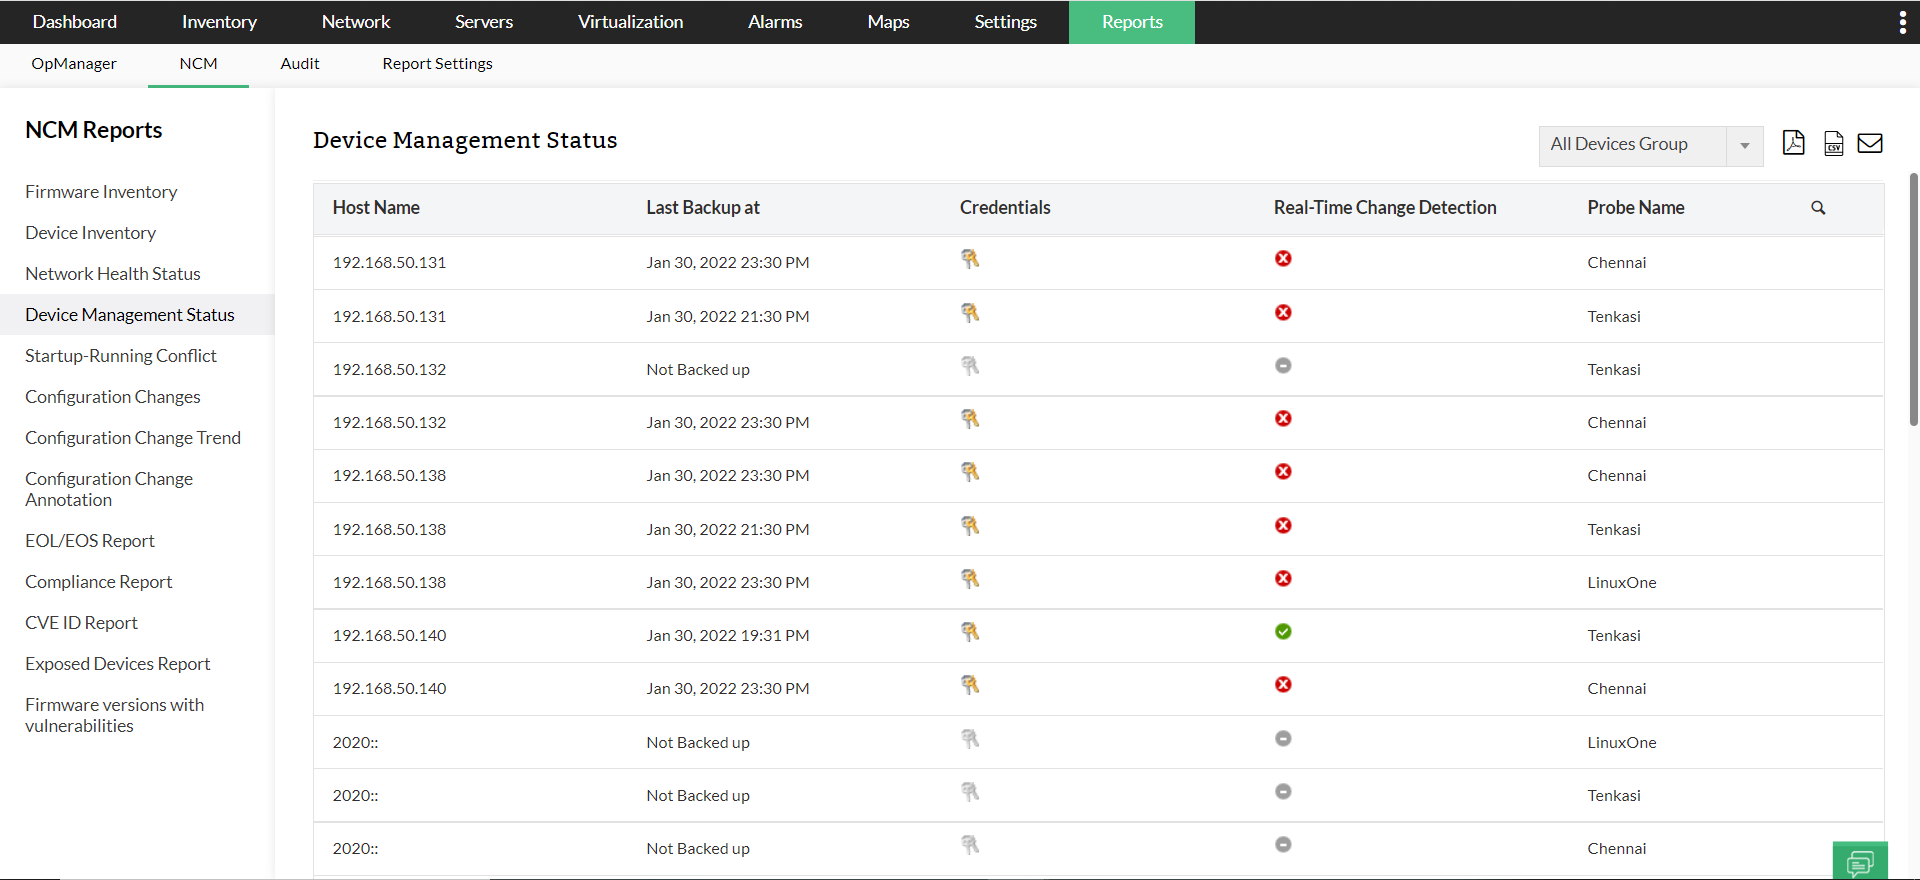Click the table search magnifier icon

1818,208
